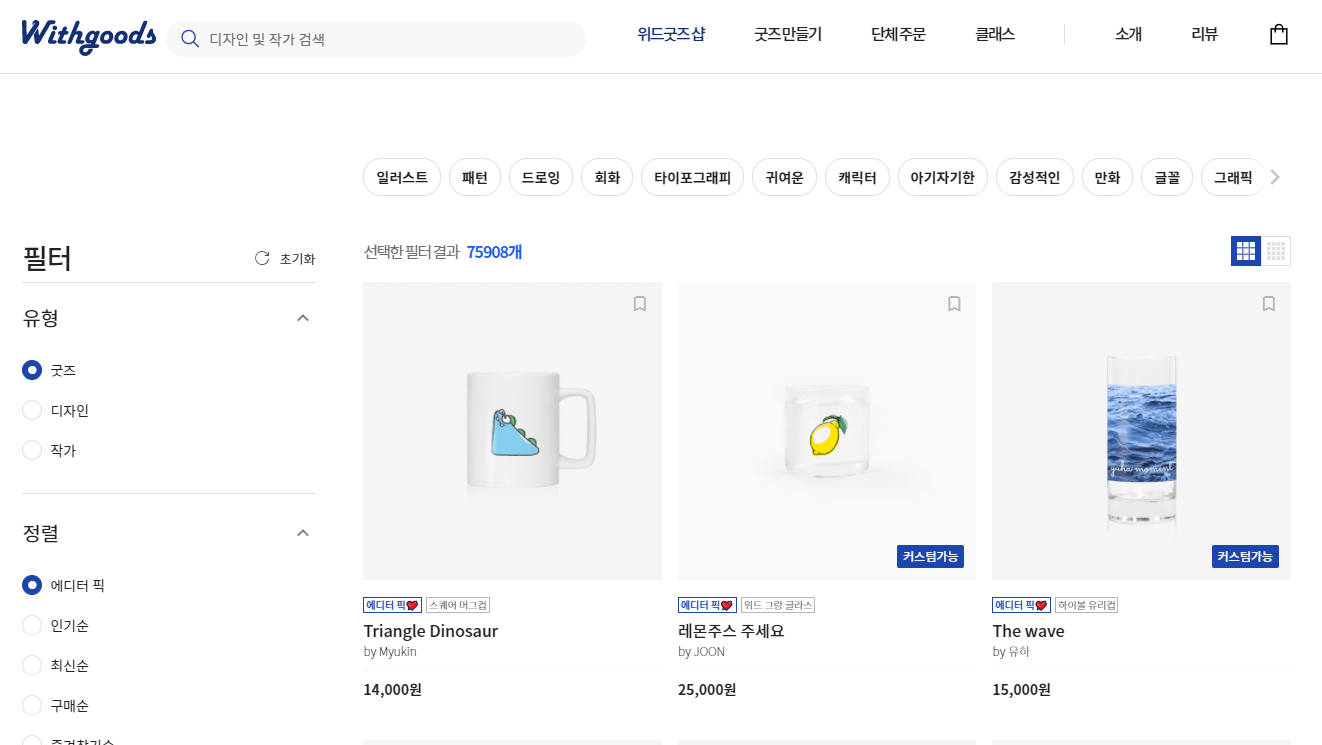The height and width of the screenshot is (745, 1322).
Task: Filter by 타이포그래피 tag
Action: click(x=692, y=177)
